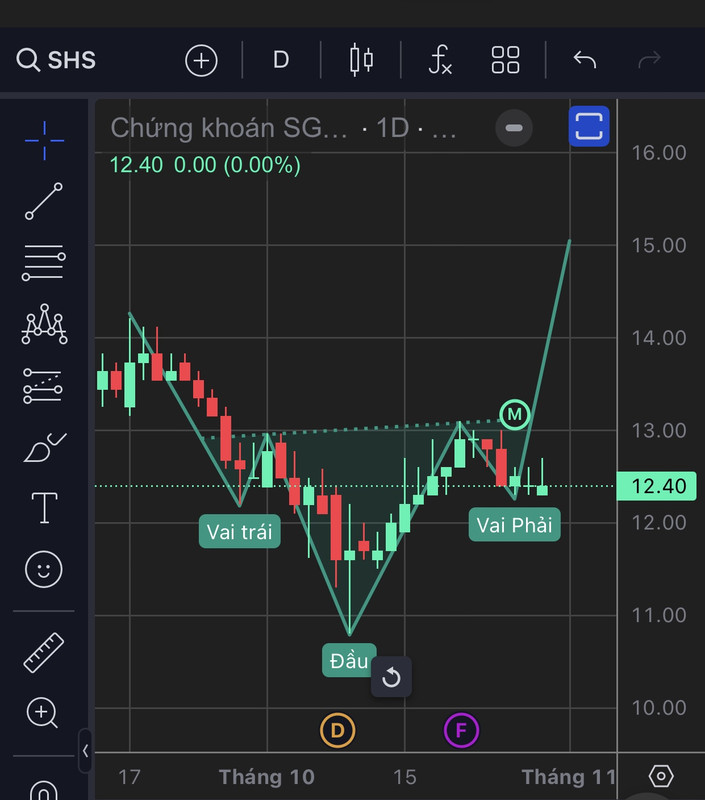Open the indicators fx menu
Image resolution: width=705 pixels, height=800 pixels.
[440, 60]
